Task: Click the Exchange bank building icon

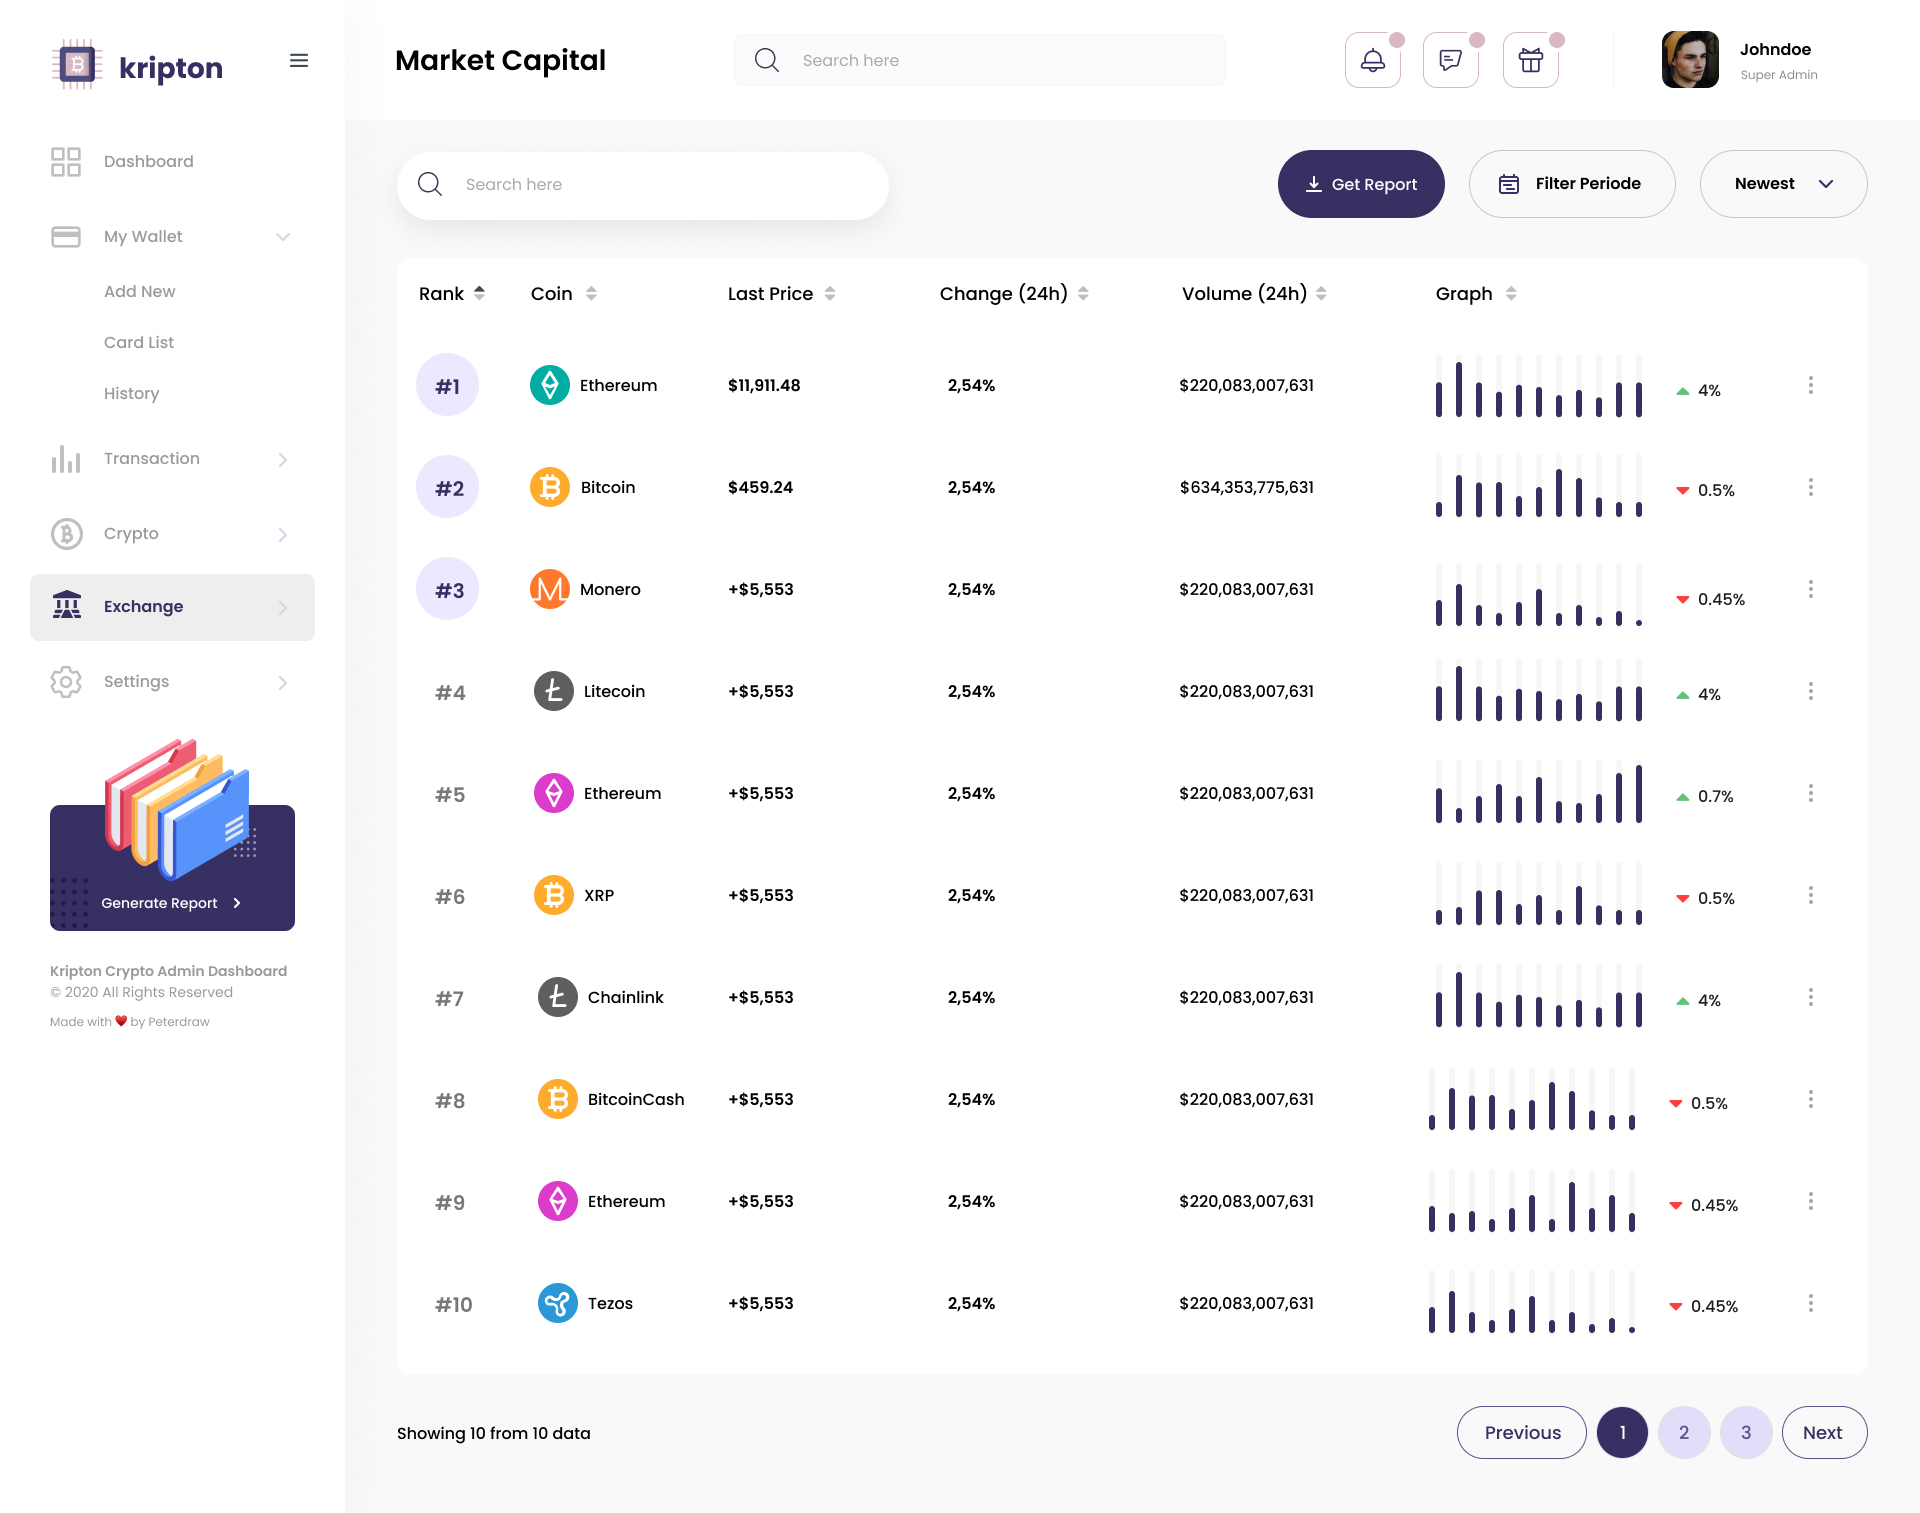Action: point(67,605)
